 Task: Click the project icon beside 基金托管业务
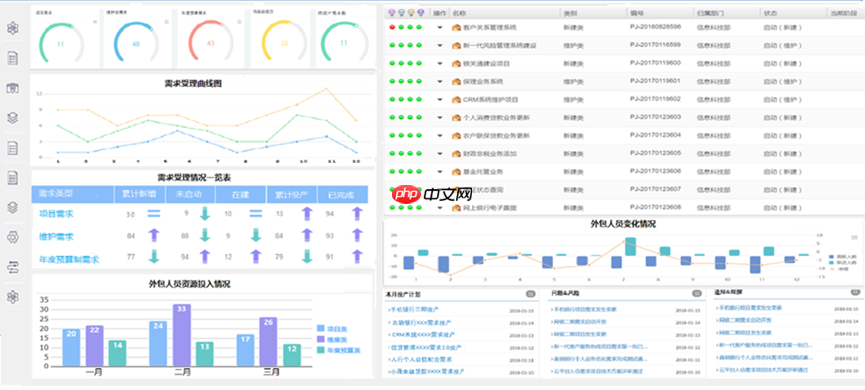tap(456, 172)
